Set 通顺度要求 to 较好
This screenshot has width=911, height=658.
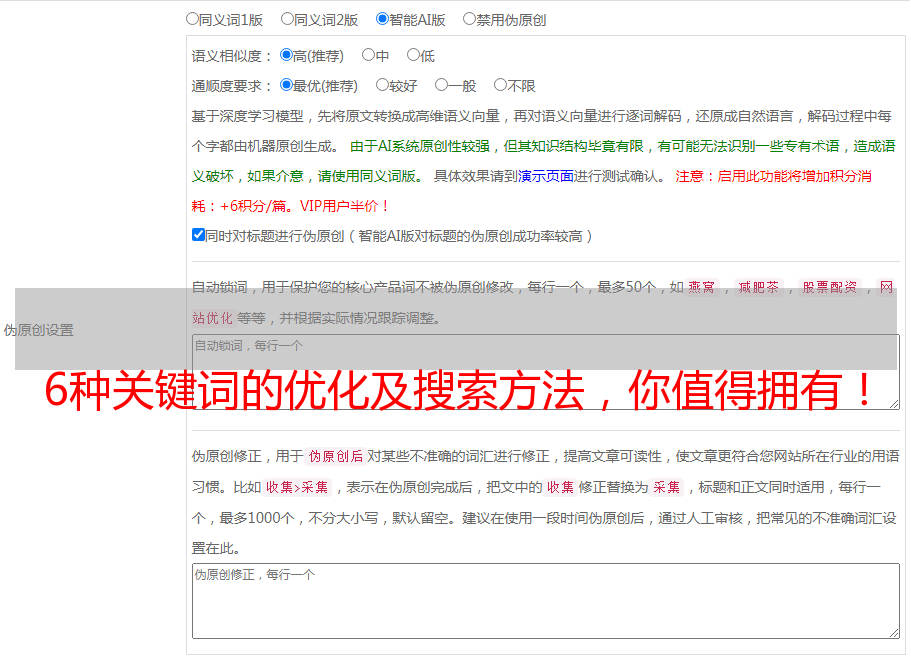382,85
